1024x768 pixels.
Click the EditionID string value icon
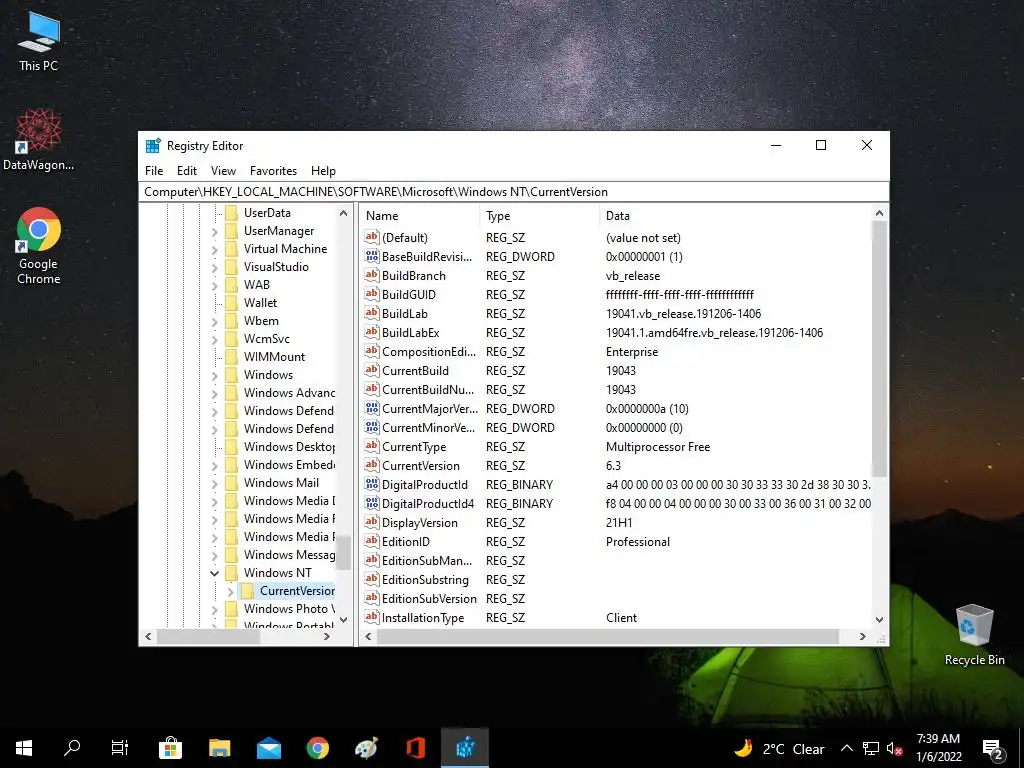click(372, 541)
